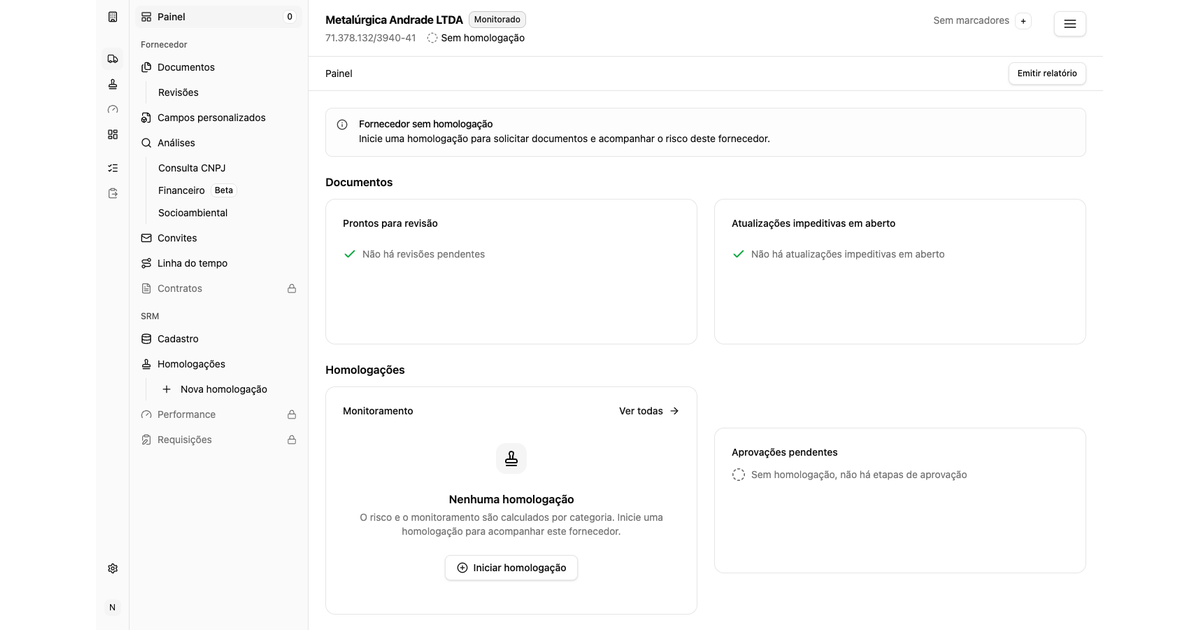Click Metalúrgica Andrade LTDA title
The height and width of the screenshot is (630, 1200).
[x=394, y=20]
